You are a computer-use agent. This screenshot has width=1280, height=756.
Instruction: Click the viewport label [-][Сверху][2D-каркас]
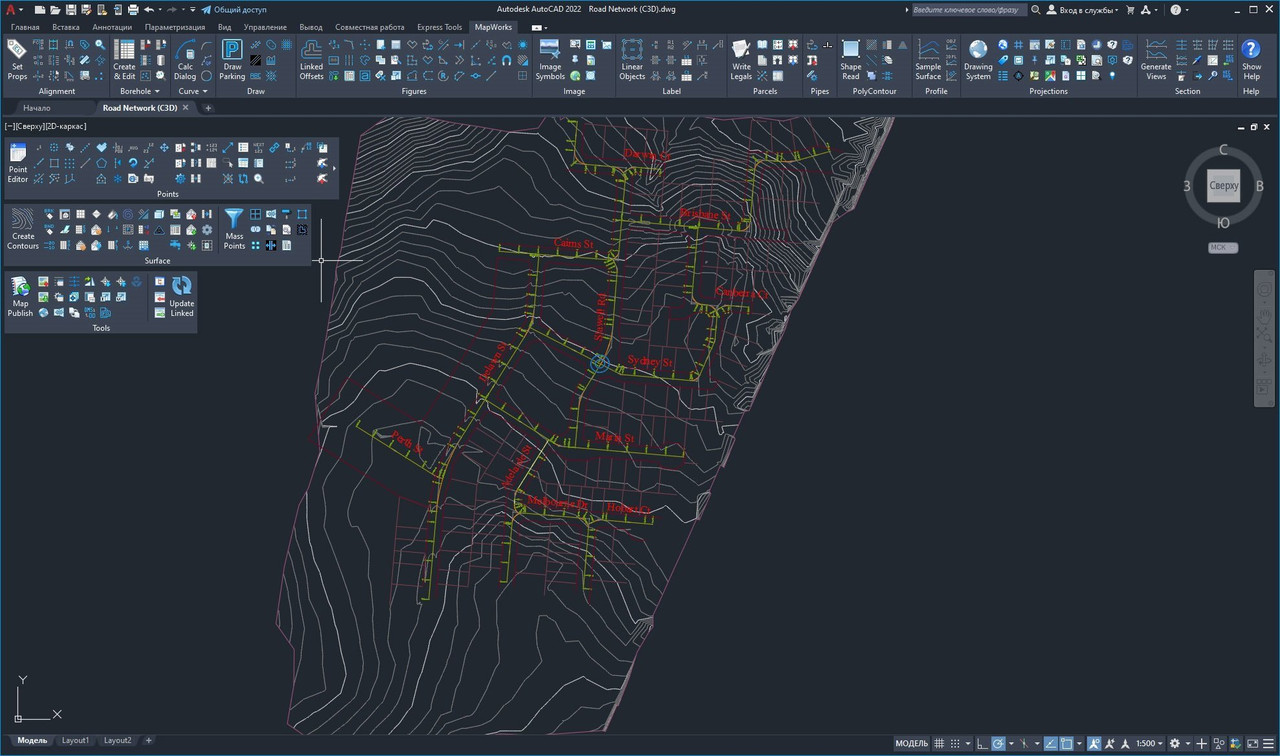[x=45, y=126]
